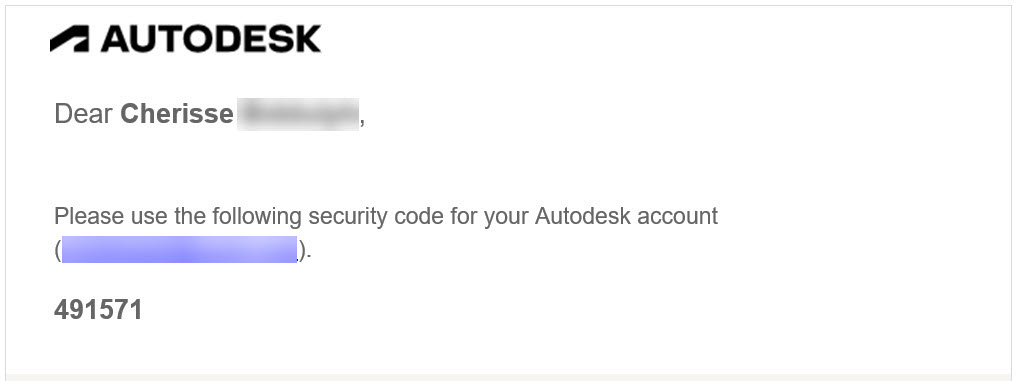Image resolution: width=1018 pixels, height=381 pixels.
Task: Click the closing parenthesis after blurred email
Action: (302, 251)
